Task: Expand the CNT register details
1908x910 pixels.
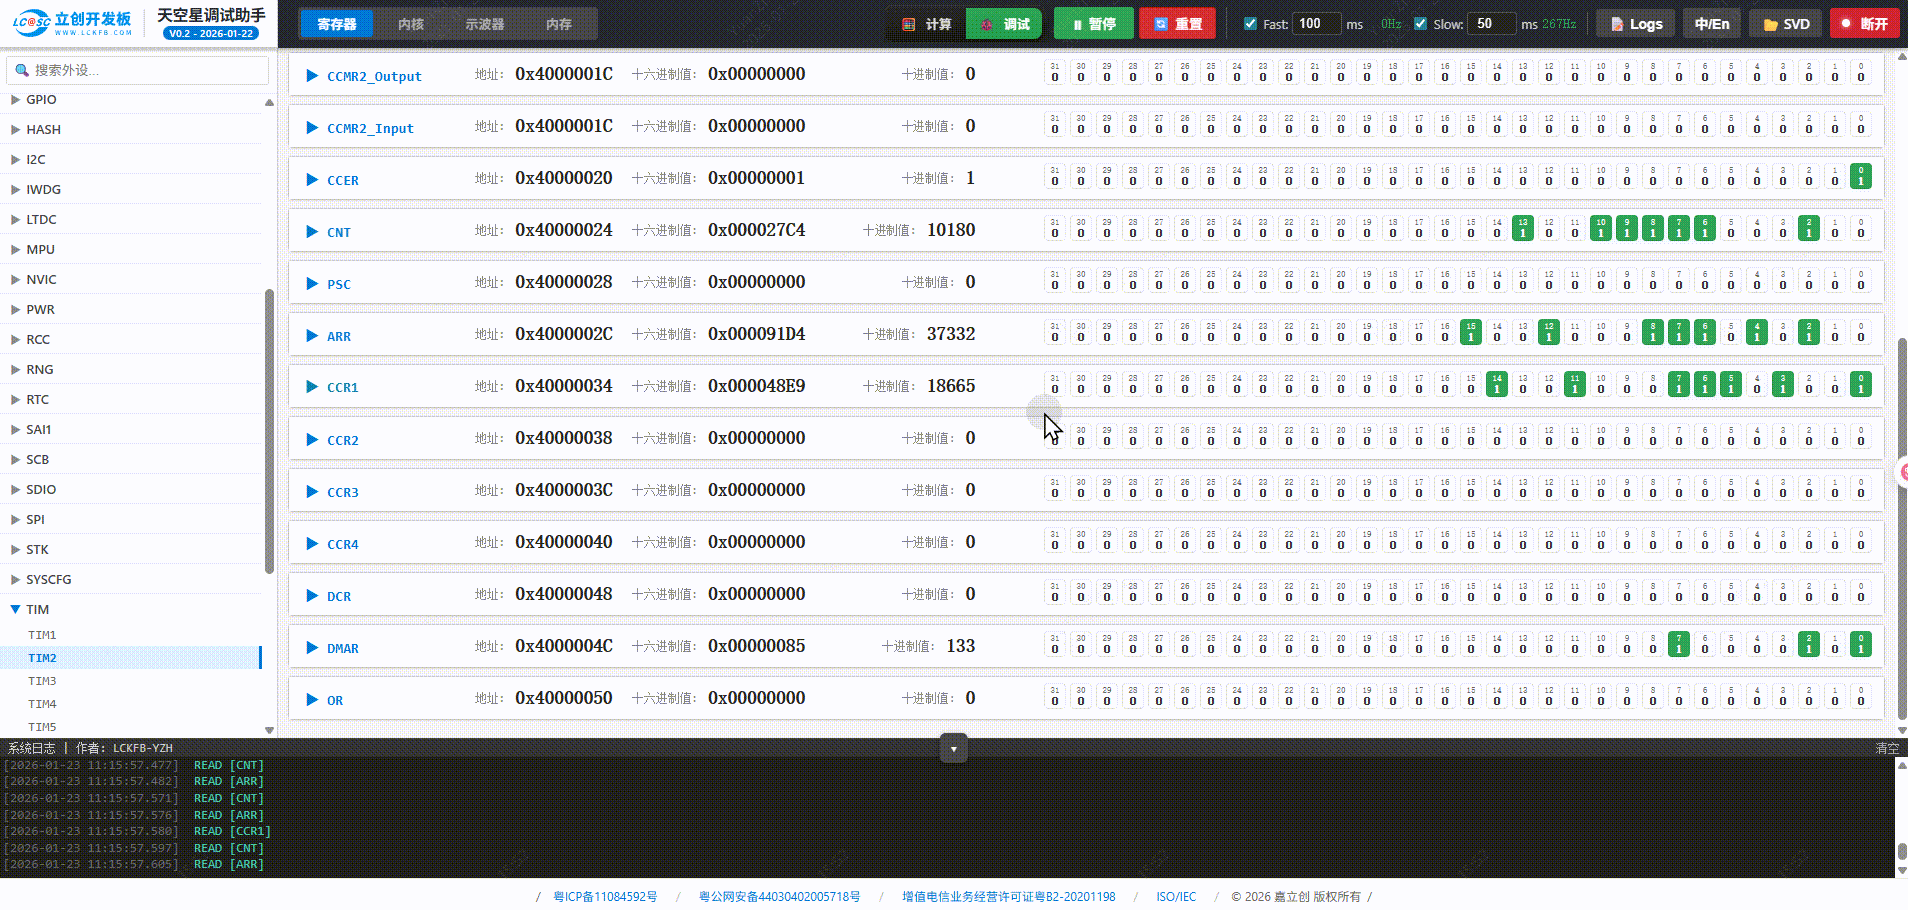Action: (312, 232)
